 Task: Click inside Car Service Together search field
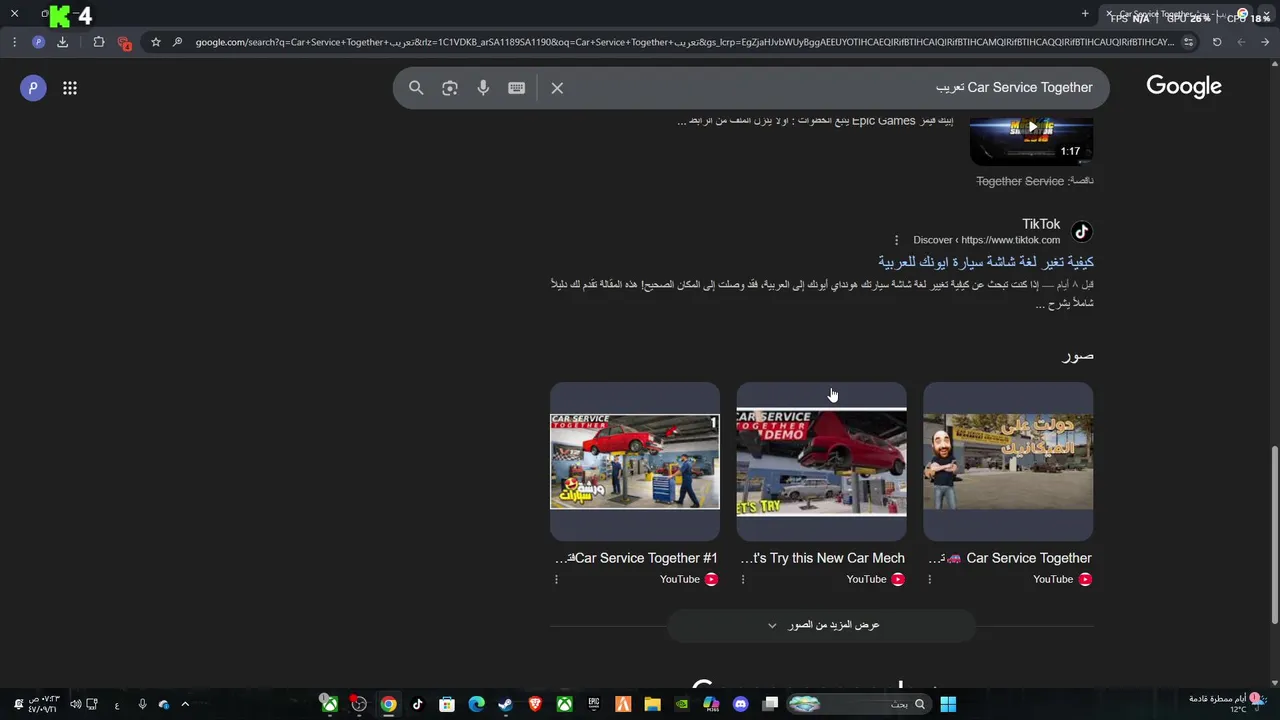coord(830,88)
